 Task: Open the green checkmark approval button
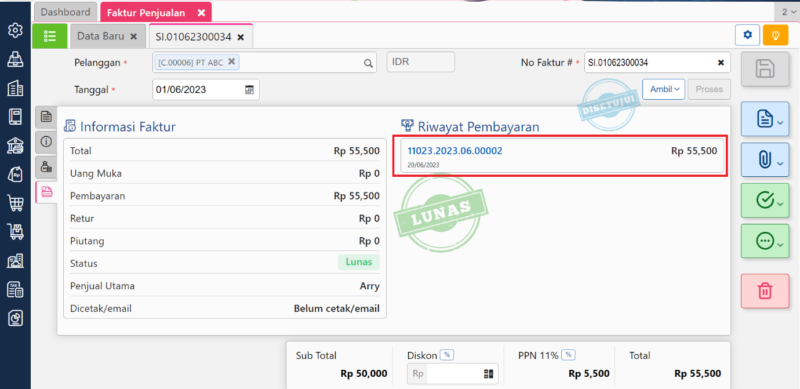click(764, 201)
